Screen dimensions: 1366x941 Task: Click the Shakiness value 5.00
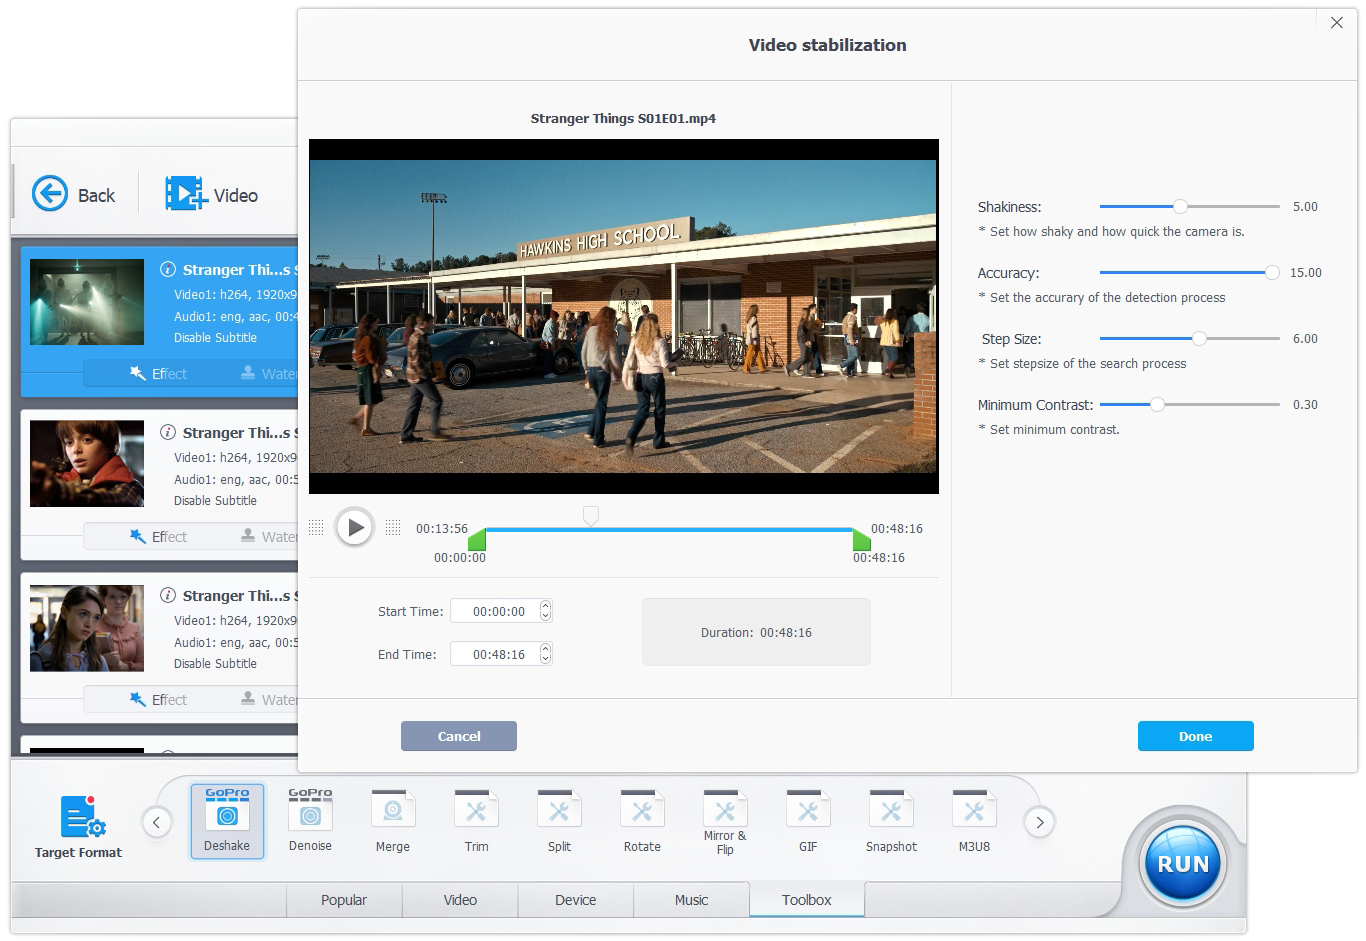1305,207
